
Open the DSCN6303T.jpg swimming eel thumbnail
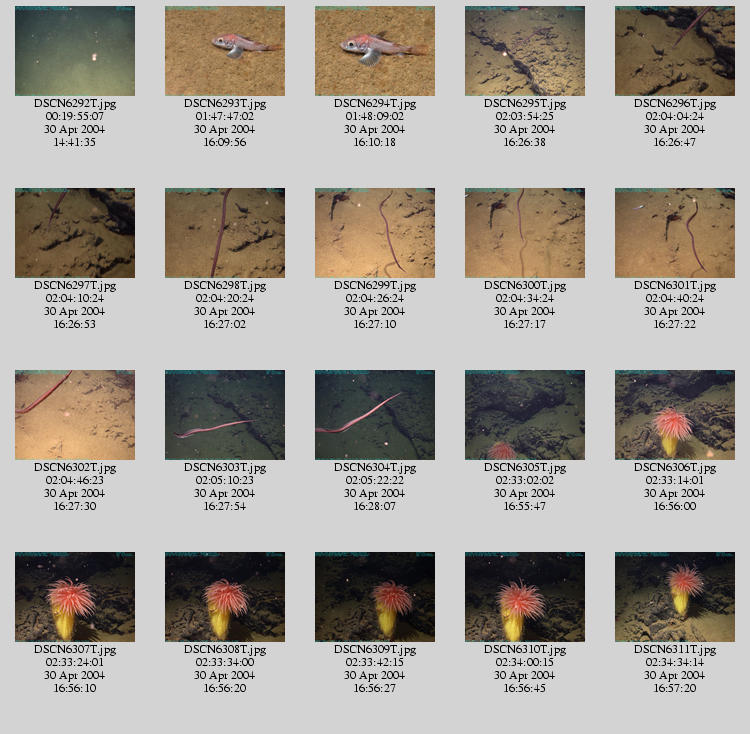click(x=225, y=415)
